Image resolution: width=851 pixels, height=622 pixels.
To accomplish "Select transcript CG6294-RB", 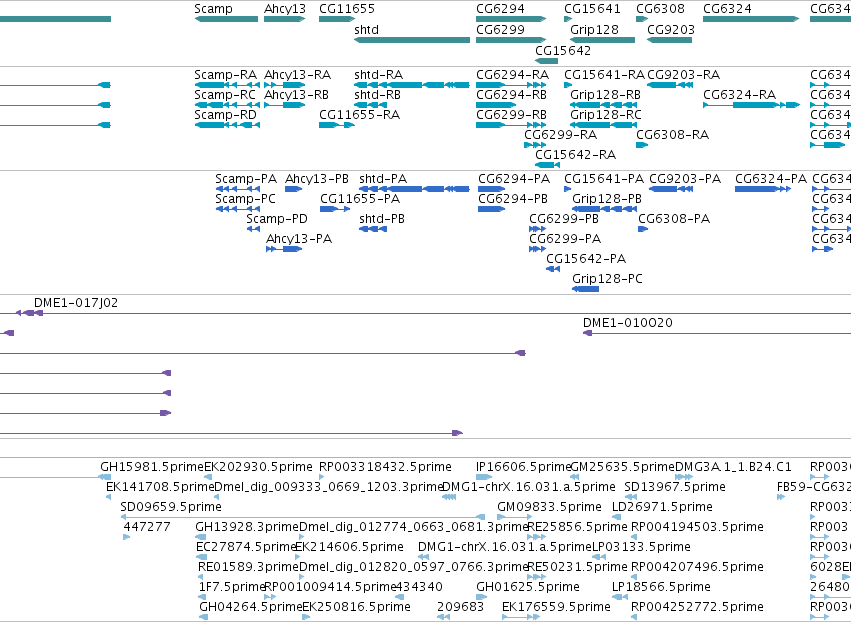I will [x=511, y=95].
